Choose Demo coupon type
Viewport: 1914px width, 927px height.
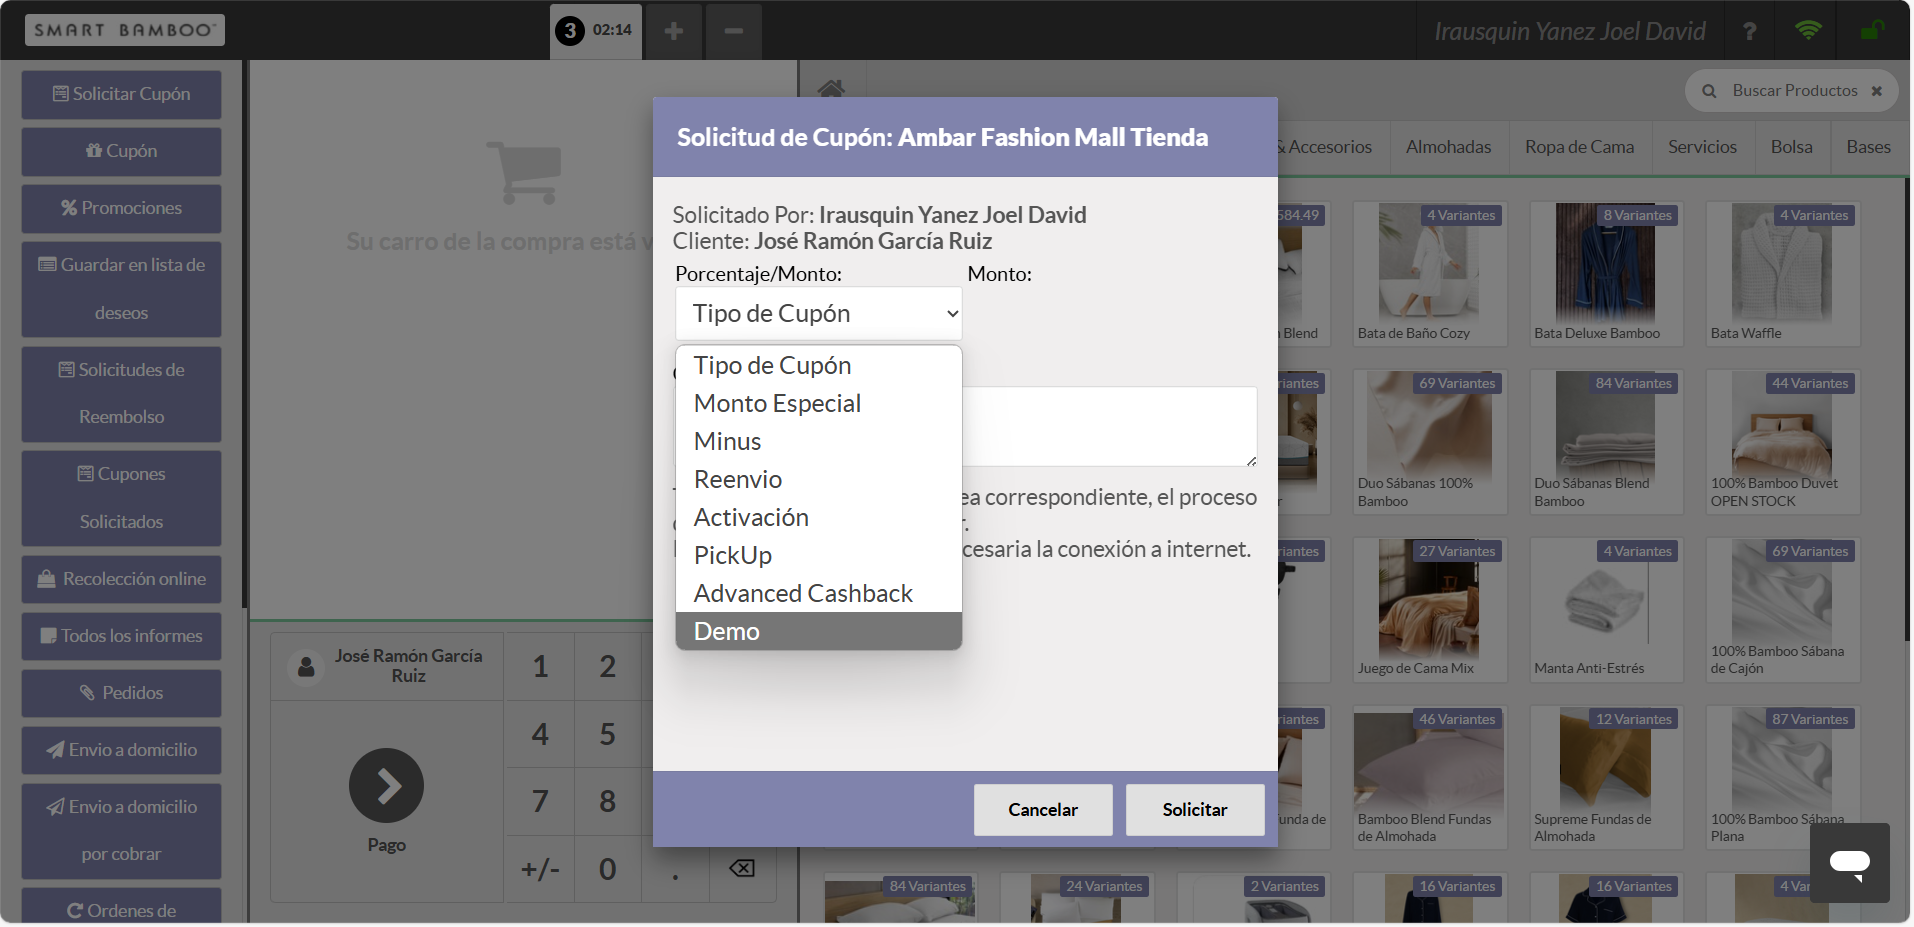[x=818, y=631]
